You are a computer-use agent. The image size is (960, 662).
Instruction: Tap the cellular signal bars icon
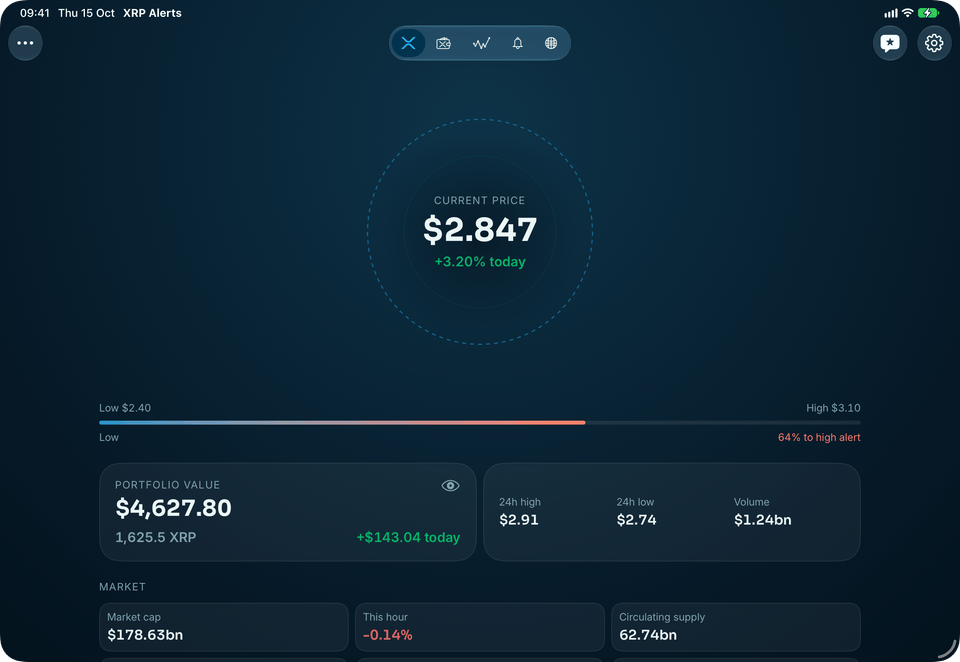pos(891,13)
